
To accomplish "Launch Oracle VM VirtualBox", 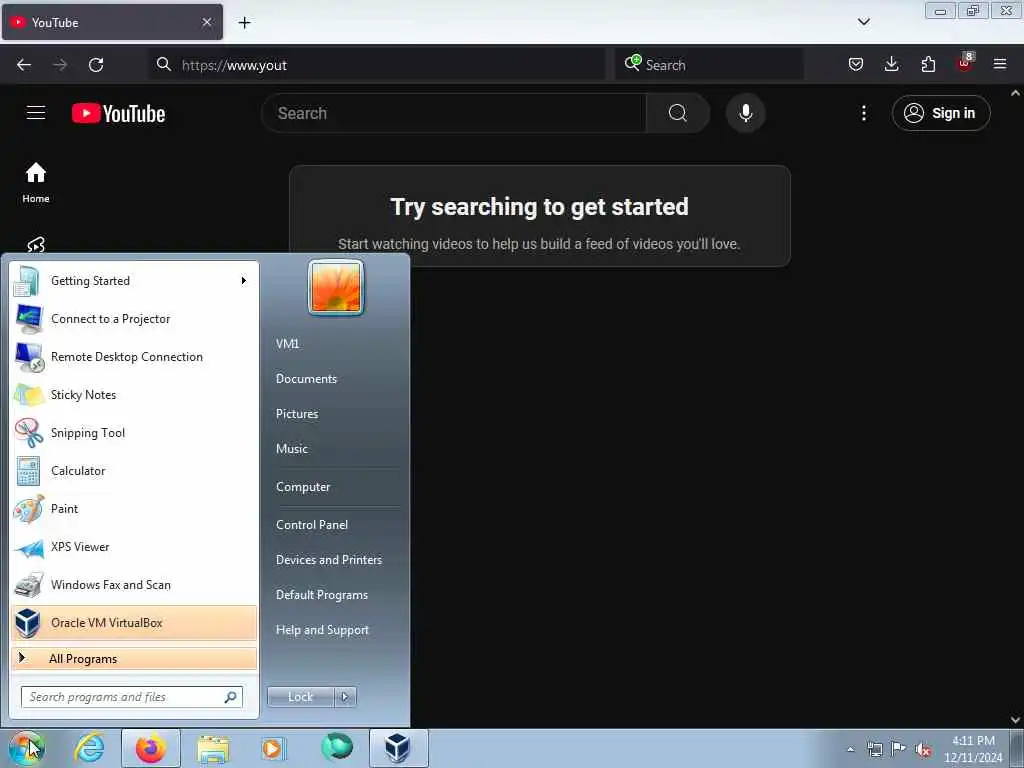I will (134, 622).
